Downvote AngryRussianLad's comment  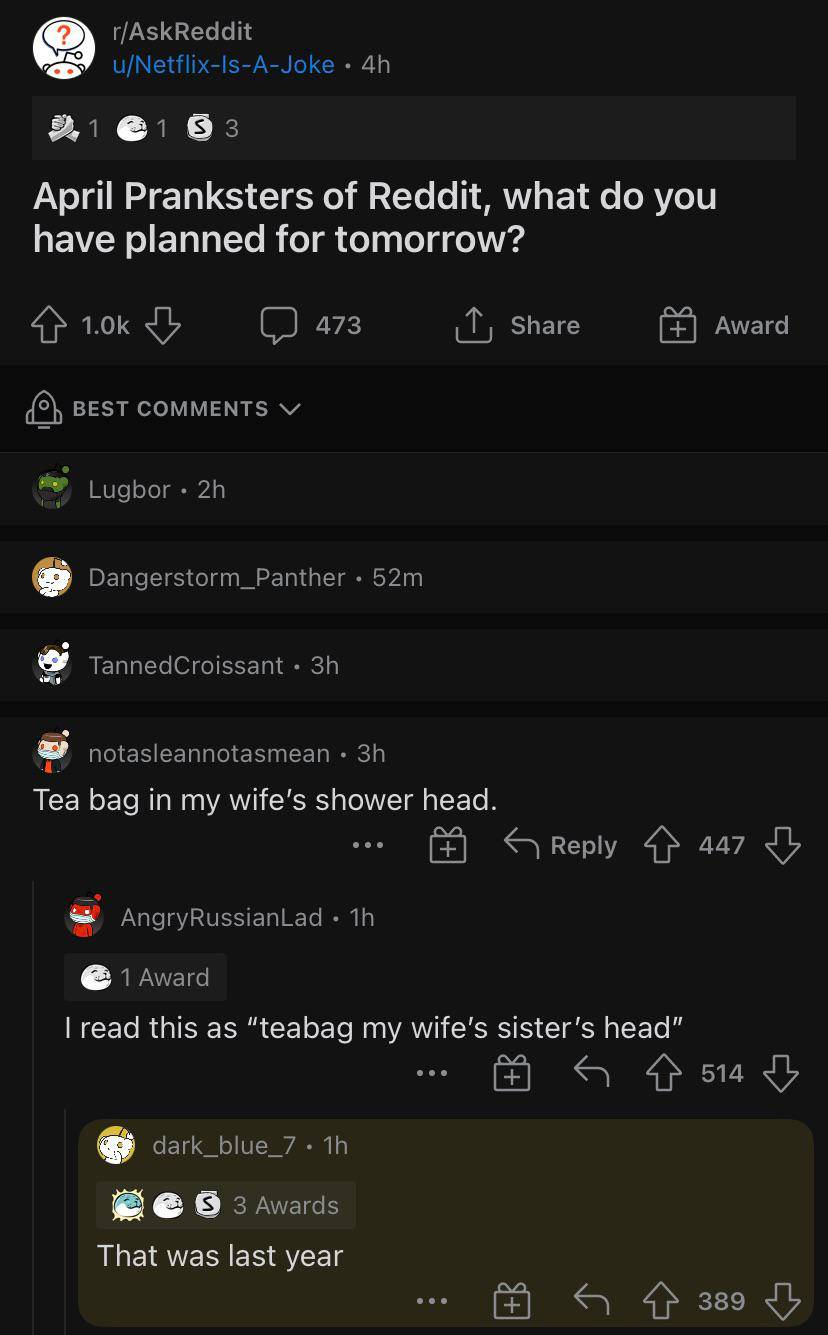(780, 1073)
